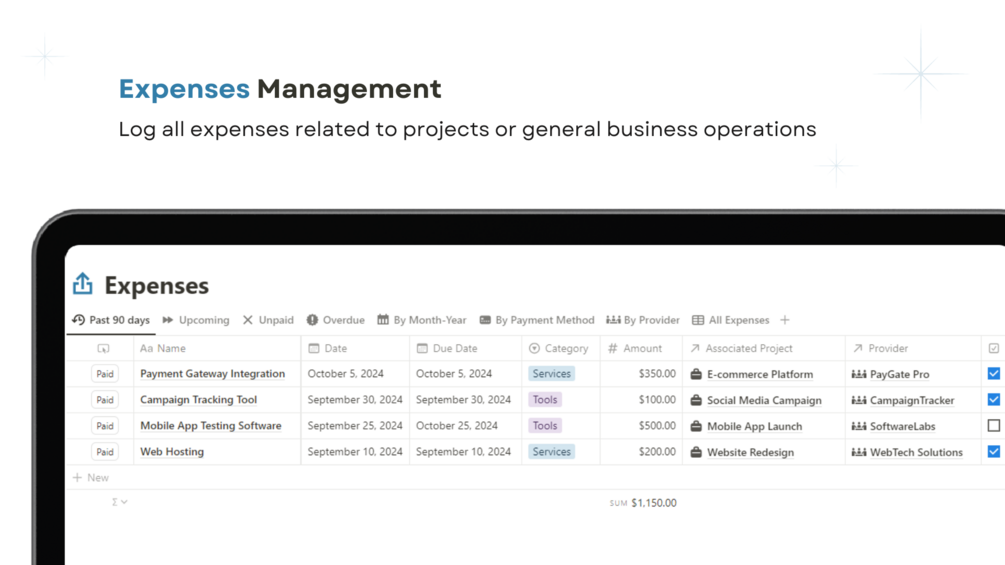Open the CampaignTracker provider page
This screenshot has height=565, width=1005.
tap(911, 400)
